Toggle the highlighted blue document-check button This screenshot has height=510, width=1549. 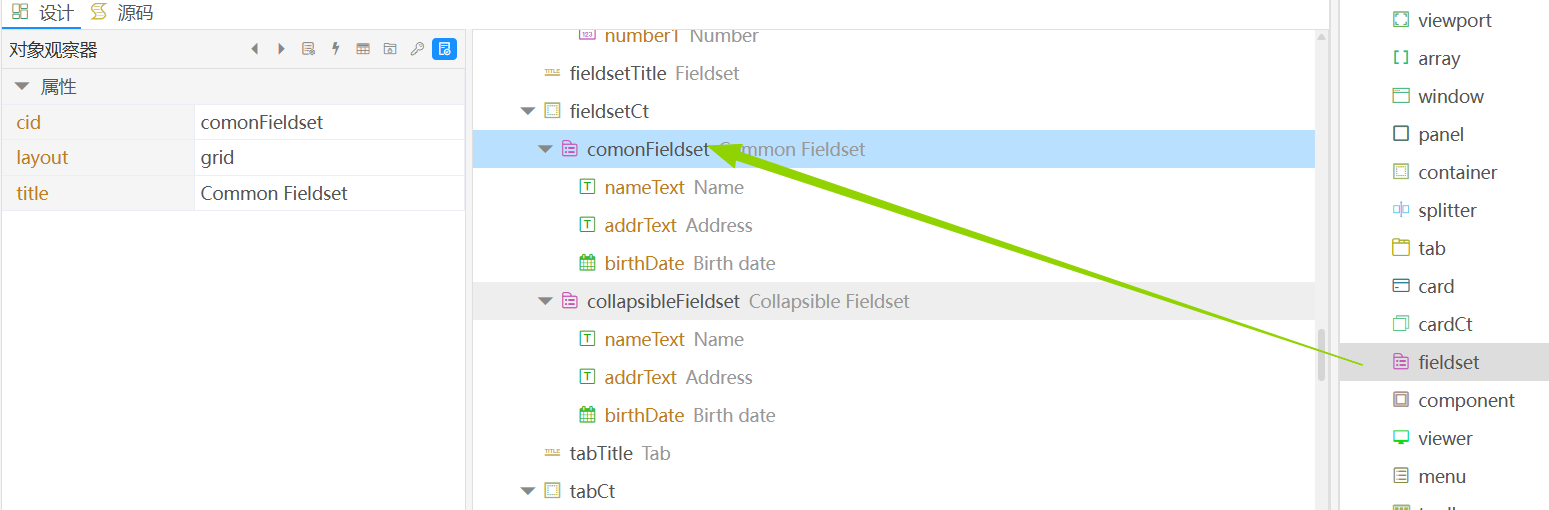[x=445, y=49]
